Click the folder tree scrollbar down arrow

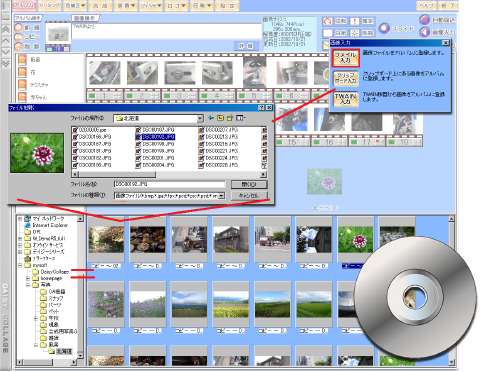[80, 356]
